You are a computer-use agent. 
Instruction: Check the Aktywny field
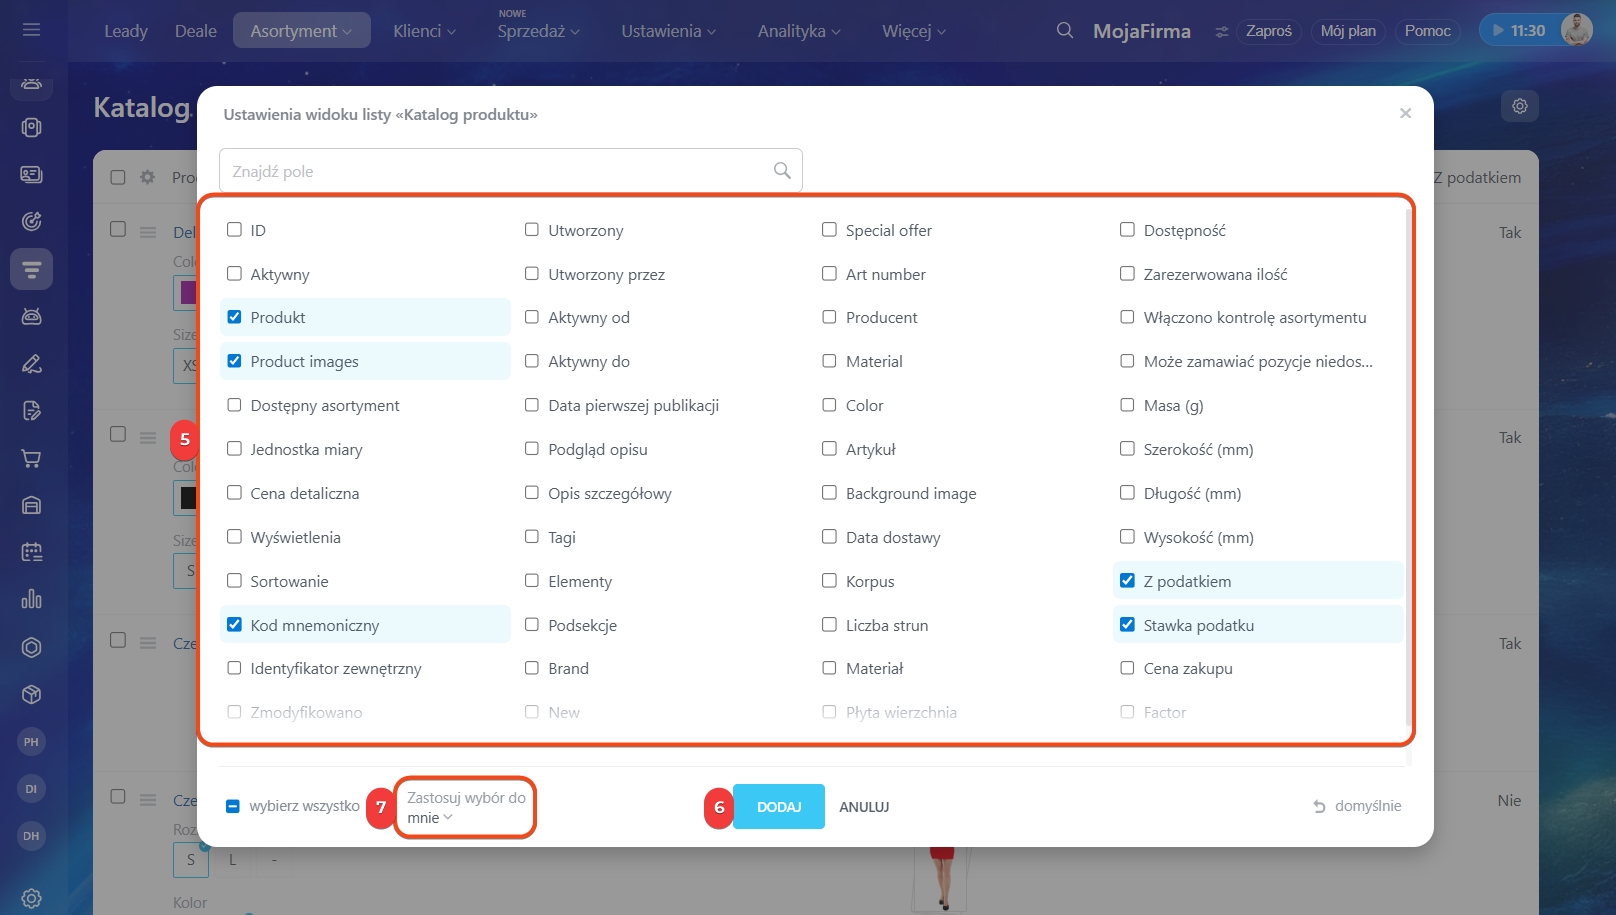tap(234, 274)
